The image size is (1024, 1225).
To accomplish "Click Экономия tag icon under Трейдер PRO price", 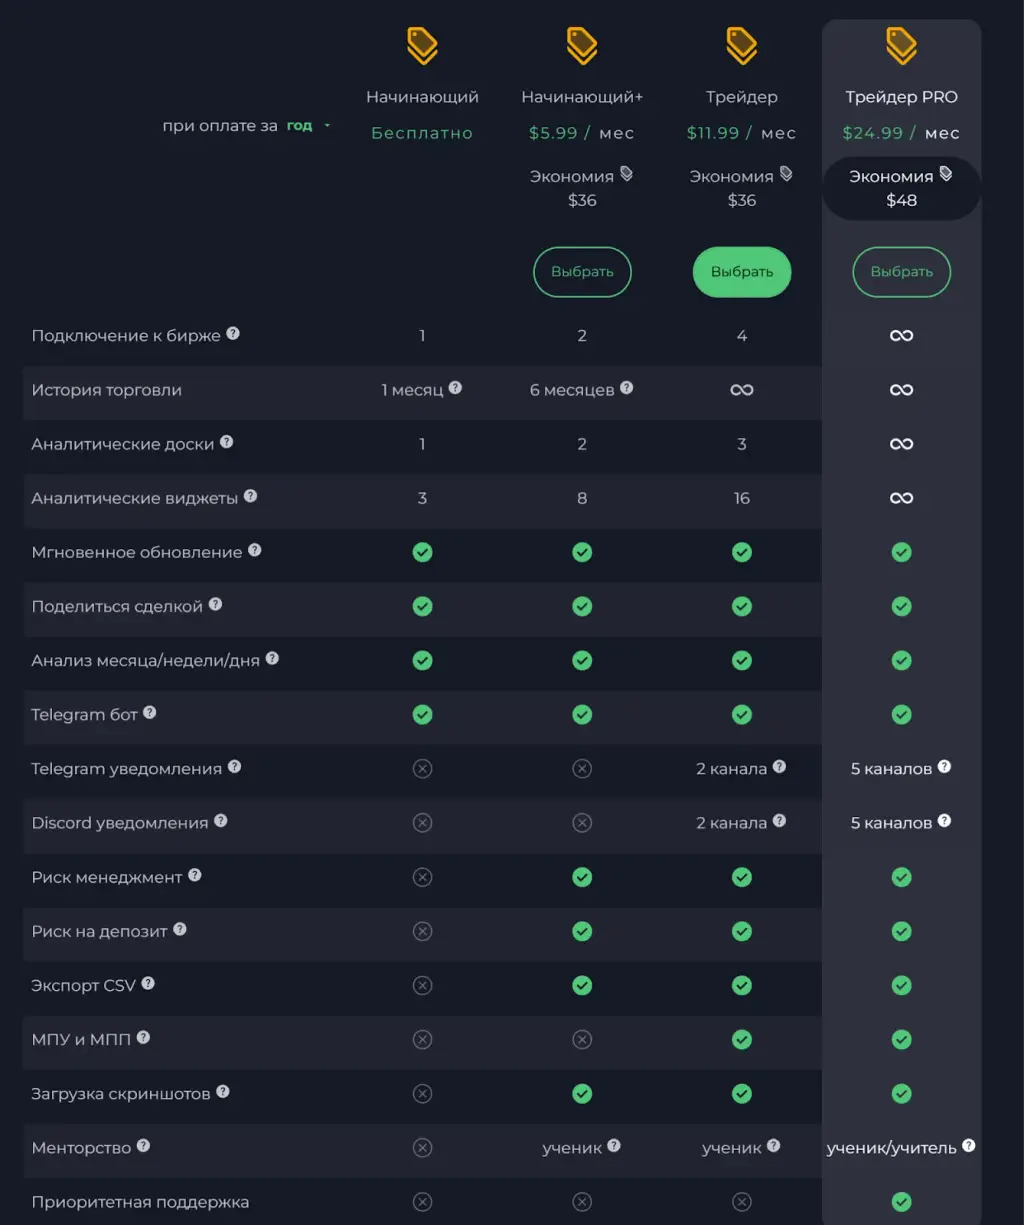I will coord(946,174).
